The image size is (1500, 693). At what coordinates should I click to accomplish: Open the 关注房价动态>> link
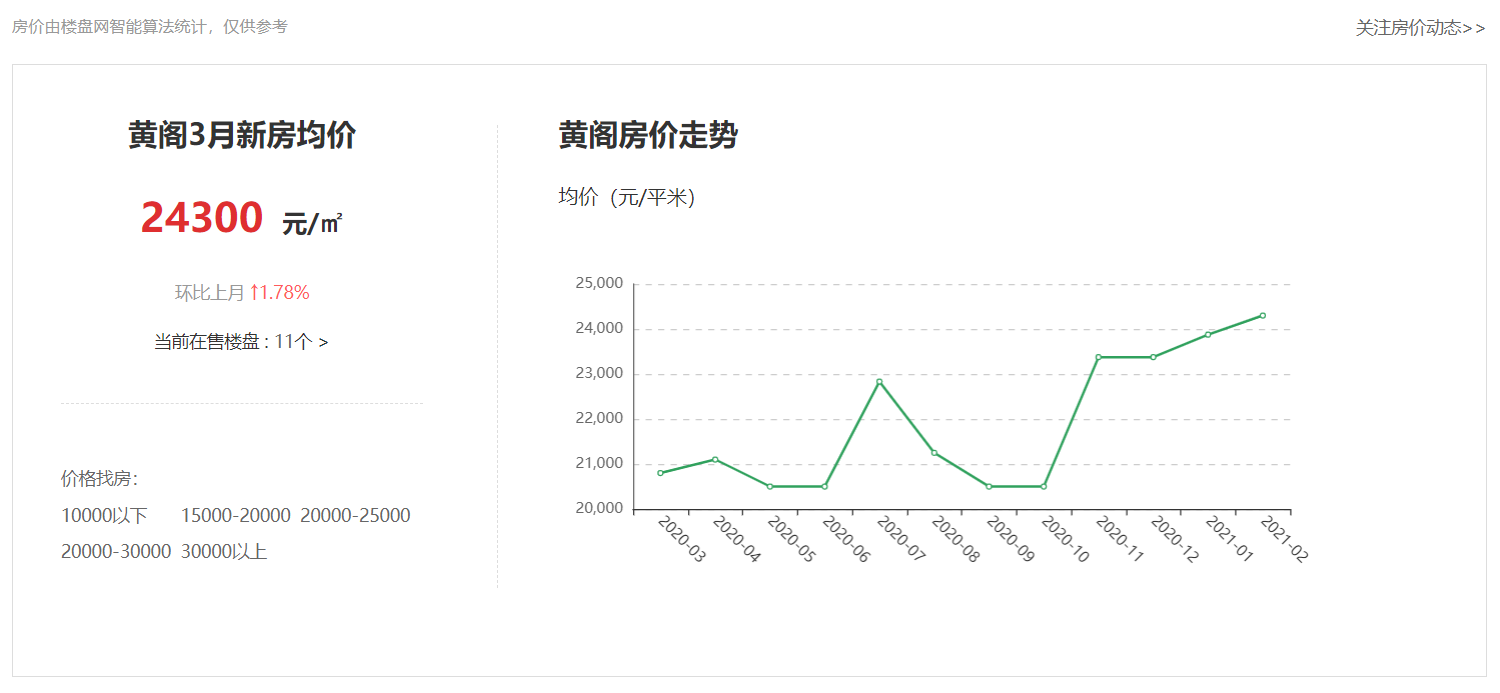[1420, 28]
